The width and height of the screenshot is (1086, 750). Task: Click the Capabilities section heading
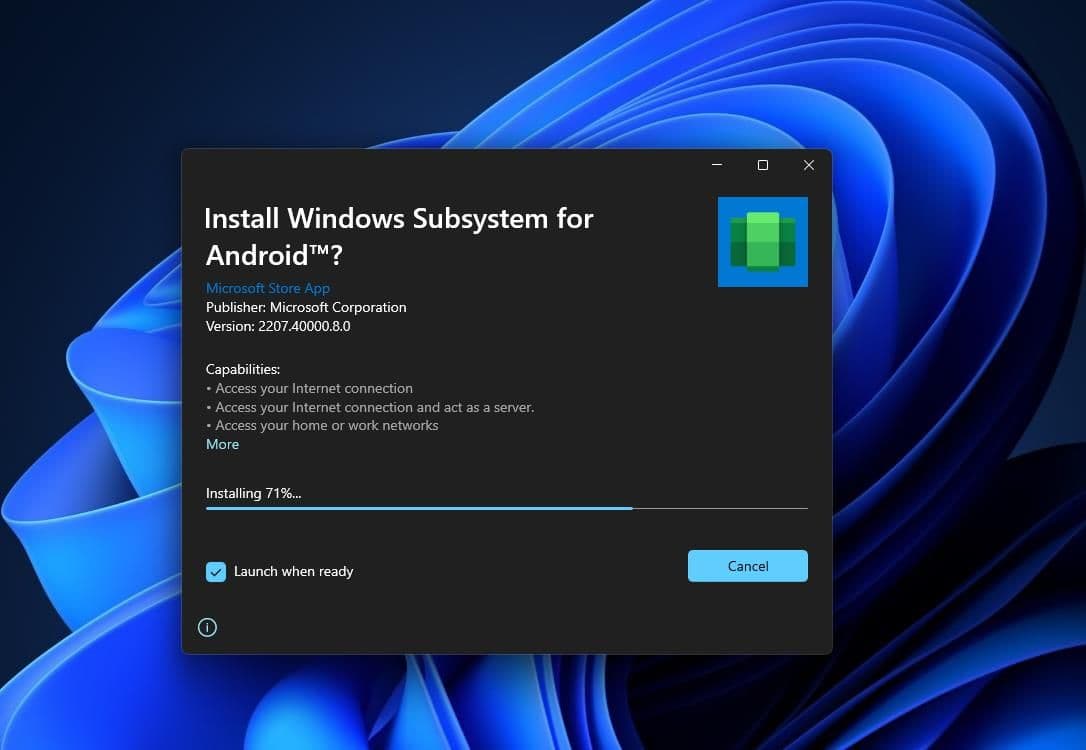242,369
